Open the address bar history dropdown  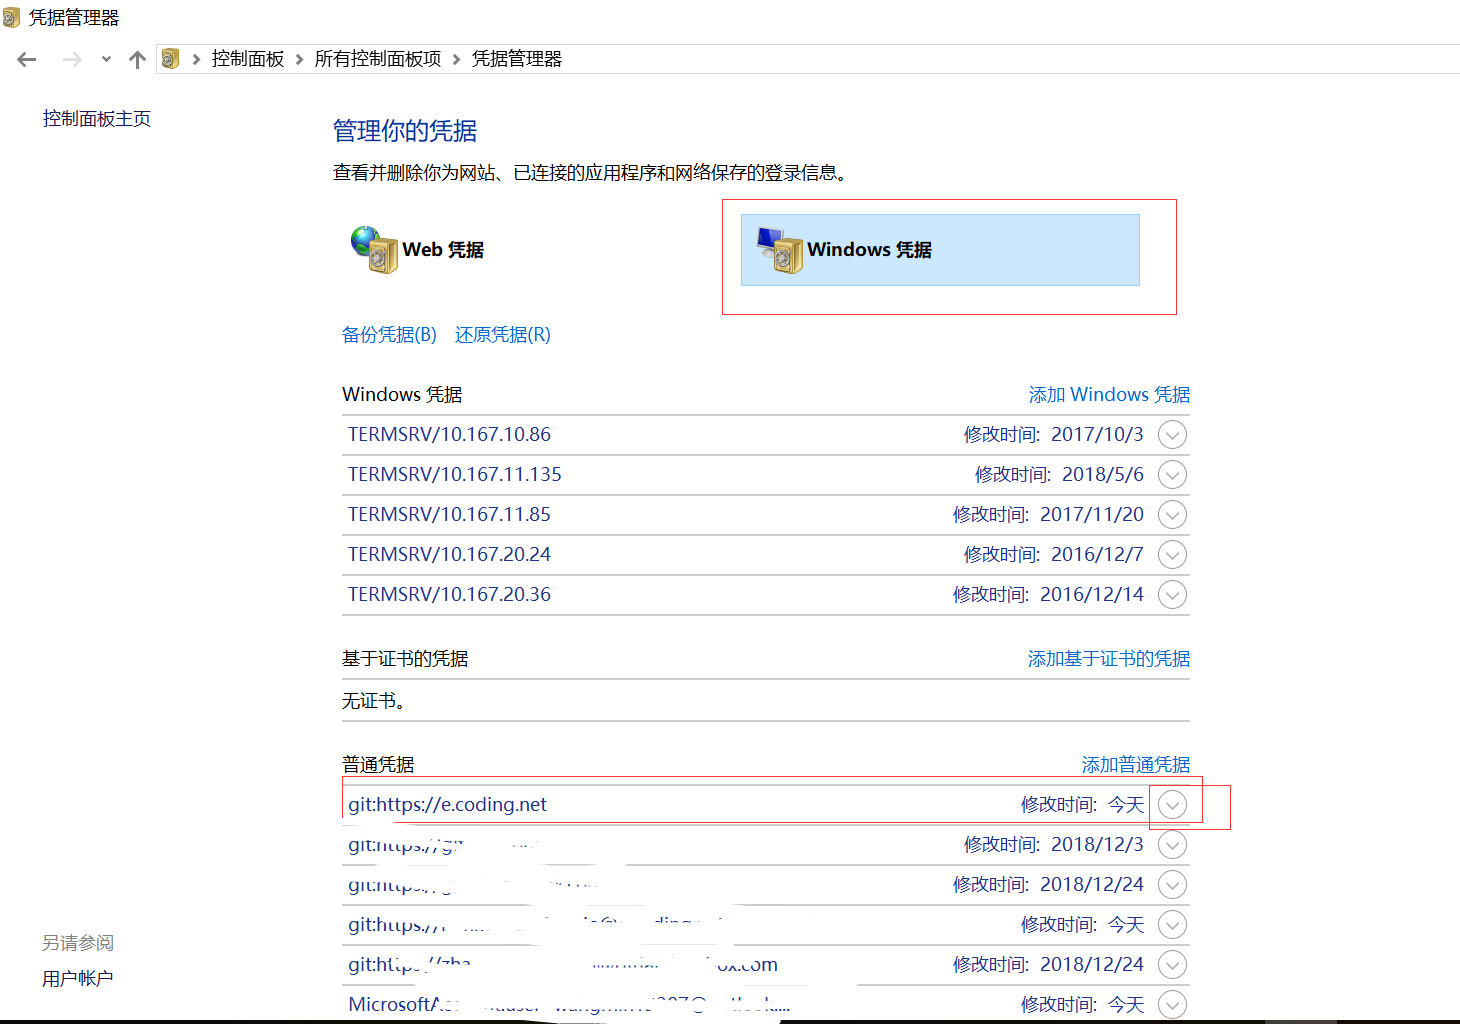[x=107, y=59]
